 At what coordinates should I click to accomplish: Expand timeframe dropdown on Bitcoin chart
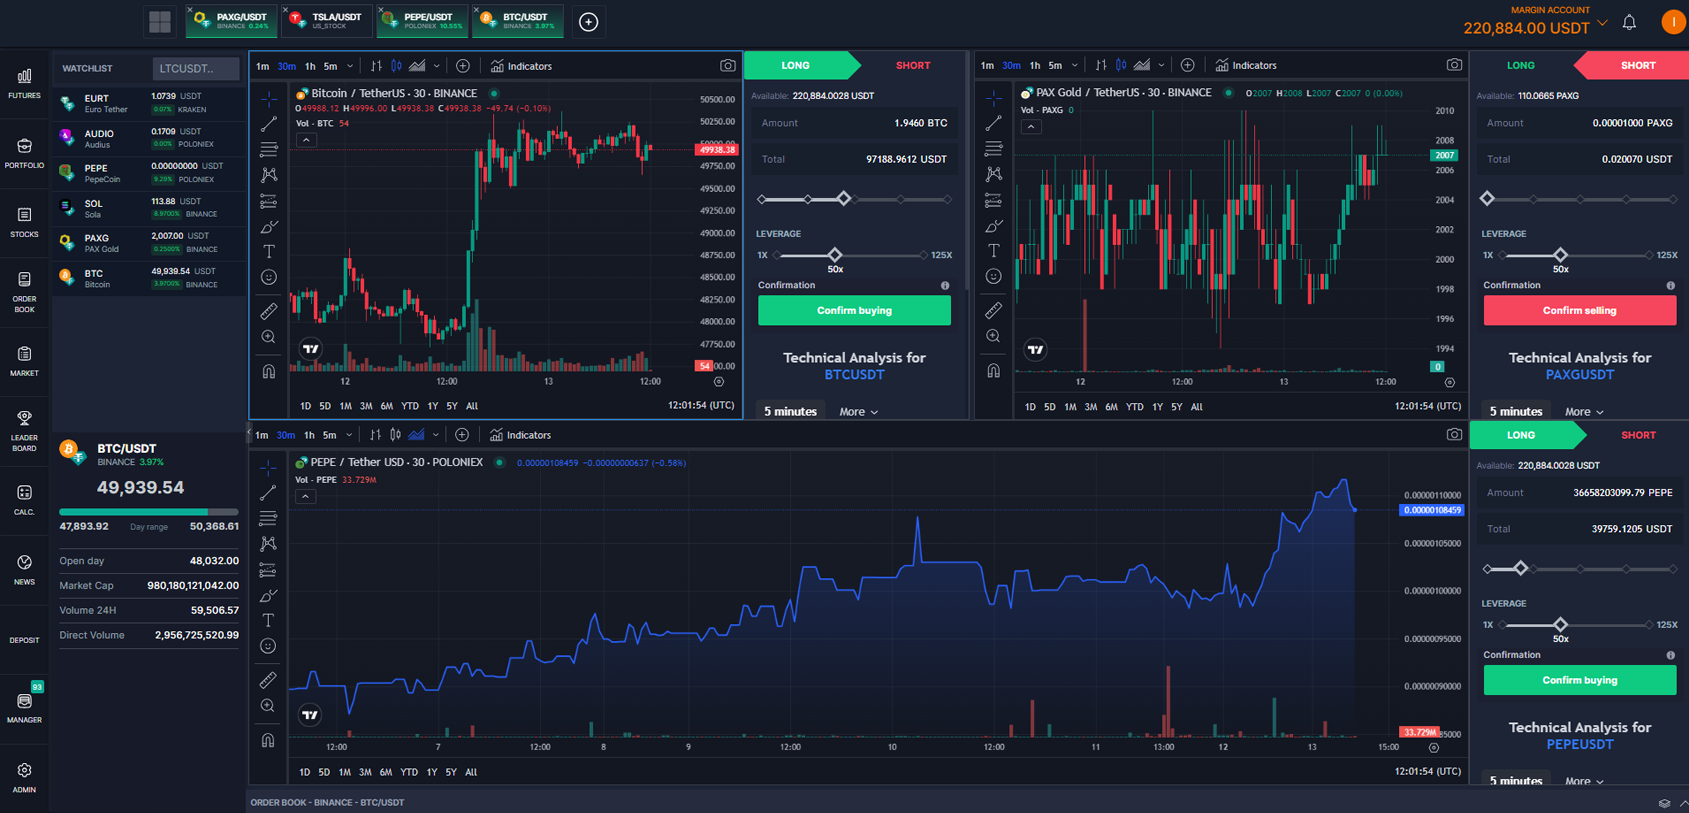[350, 66]
